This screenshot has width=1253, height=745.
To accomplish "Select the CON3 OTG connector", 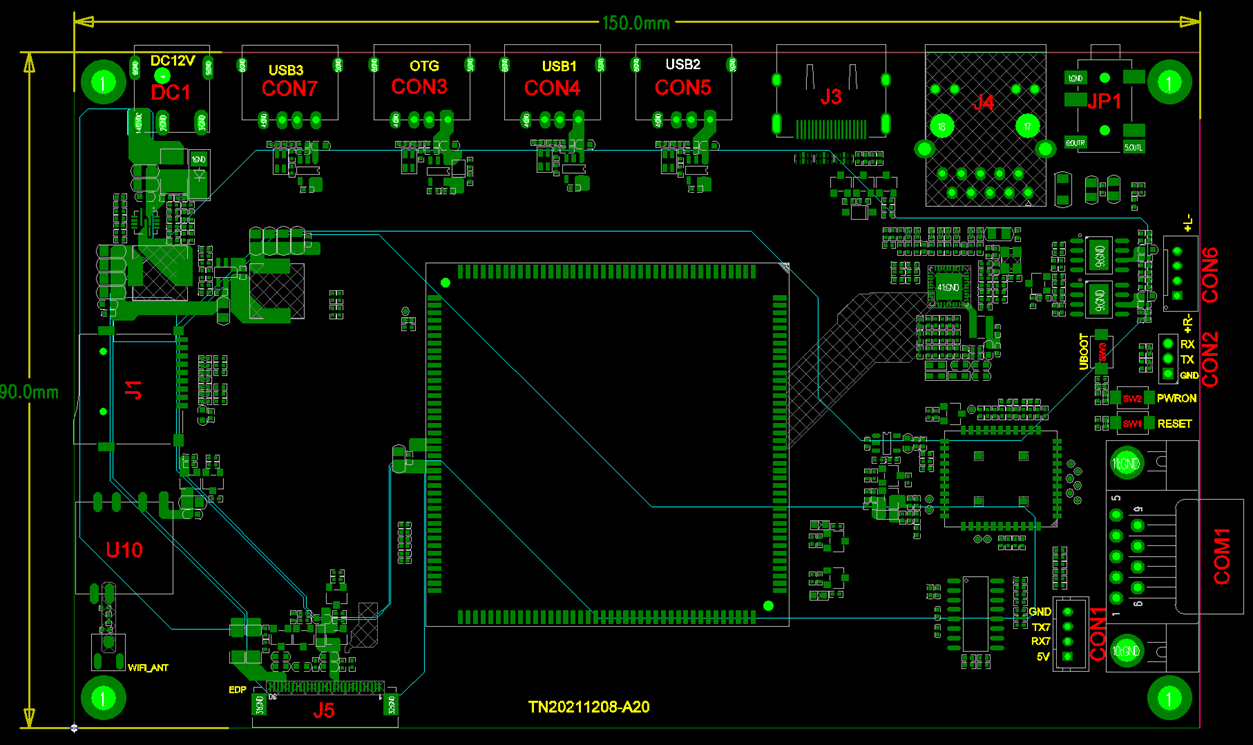I will pyautogui.click(x=419, y=87).
